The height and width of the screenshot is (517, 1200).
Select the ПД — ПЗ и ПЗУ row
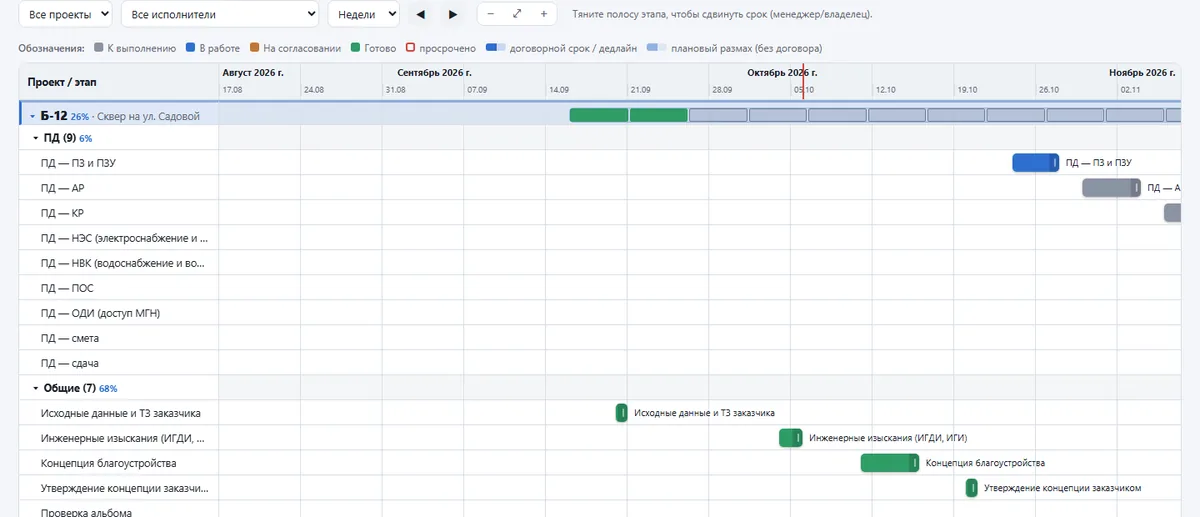[118, 163]
